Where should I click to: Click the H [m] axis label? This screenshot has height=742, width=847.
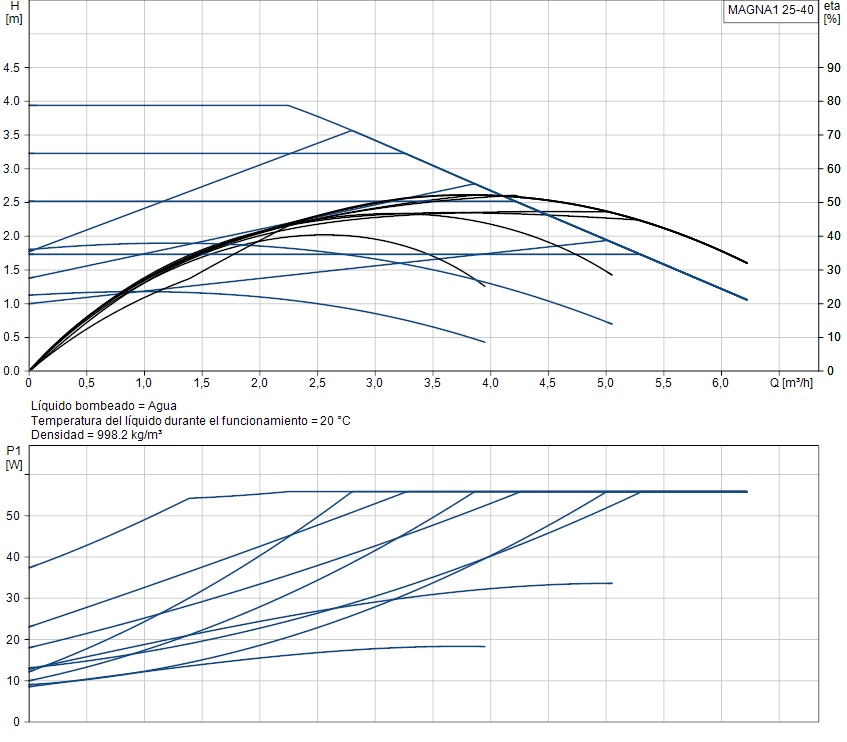click(14, 12)
